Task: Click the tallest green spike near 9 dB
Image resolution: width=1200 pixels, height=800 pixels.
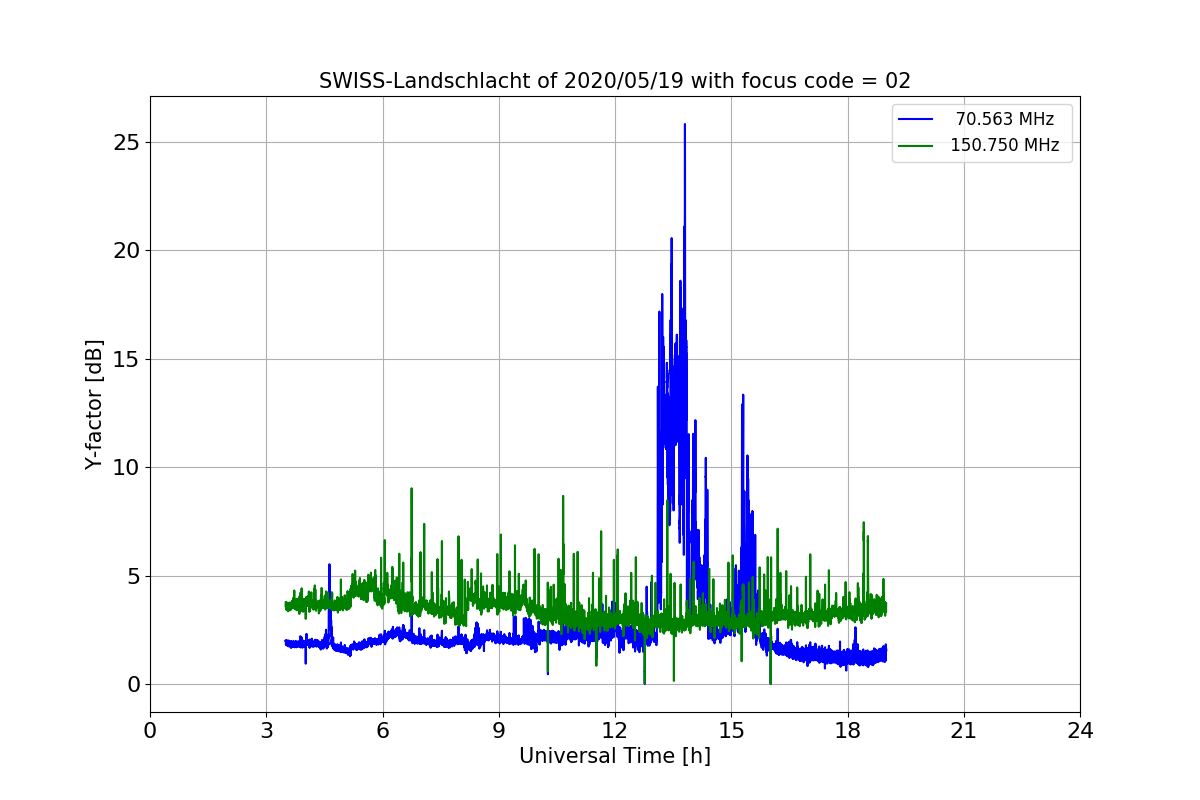Action: click(x=411, y=490)
